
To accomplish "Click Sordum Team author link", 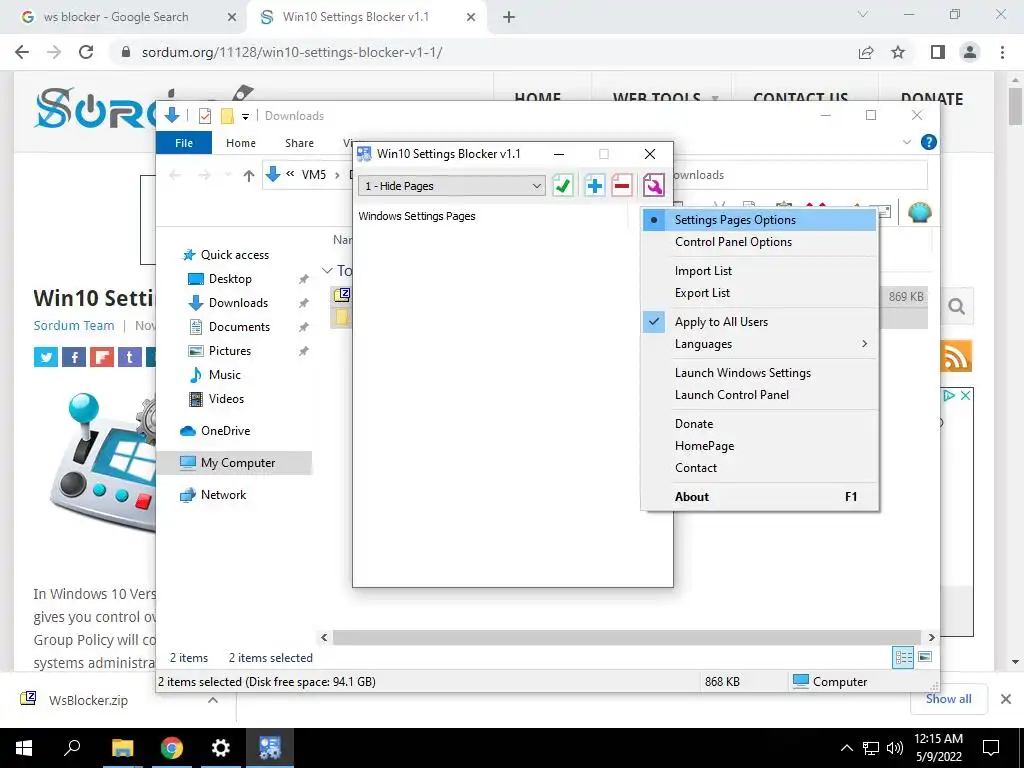I will click(74, 325).
